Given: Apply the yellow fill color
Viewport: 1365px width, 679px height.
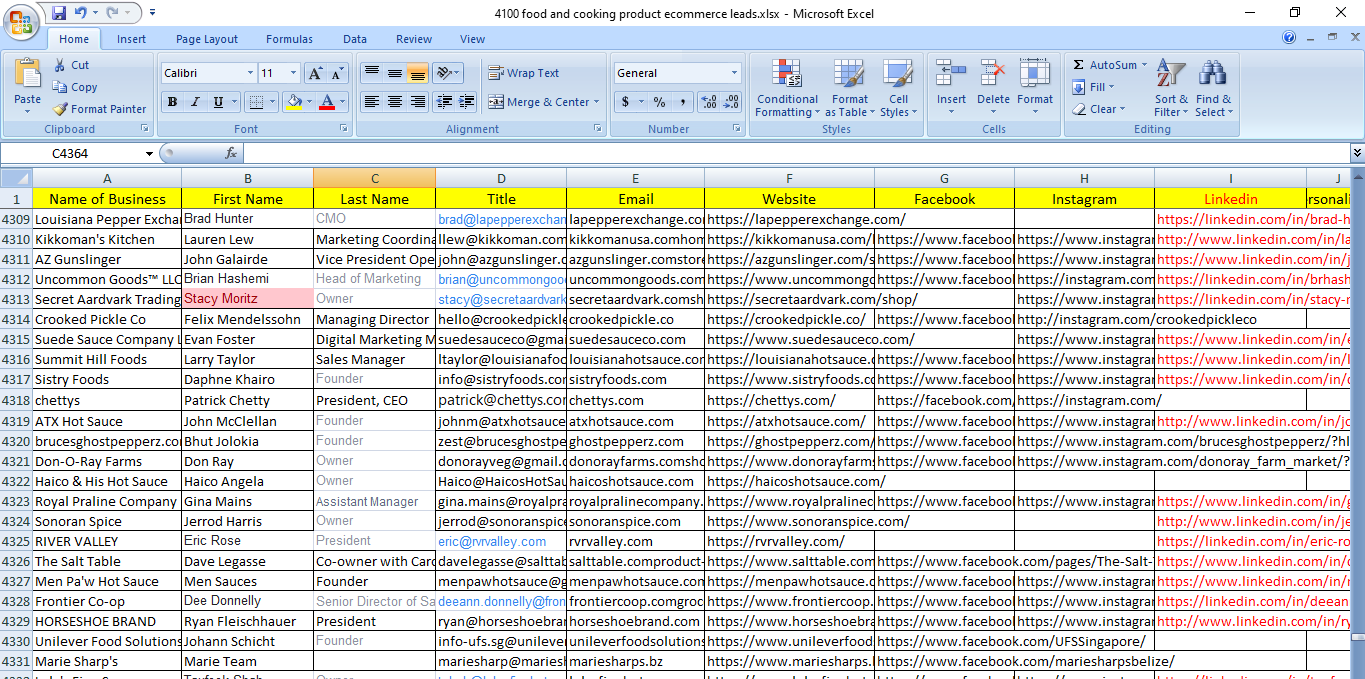Looking at the screenshot, I should [x=292, y=102].
